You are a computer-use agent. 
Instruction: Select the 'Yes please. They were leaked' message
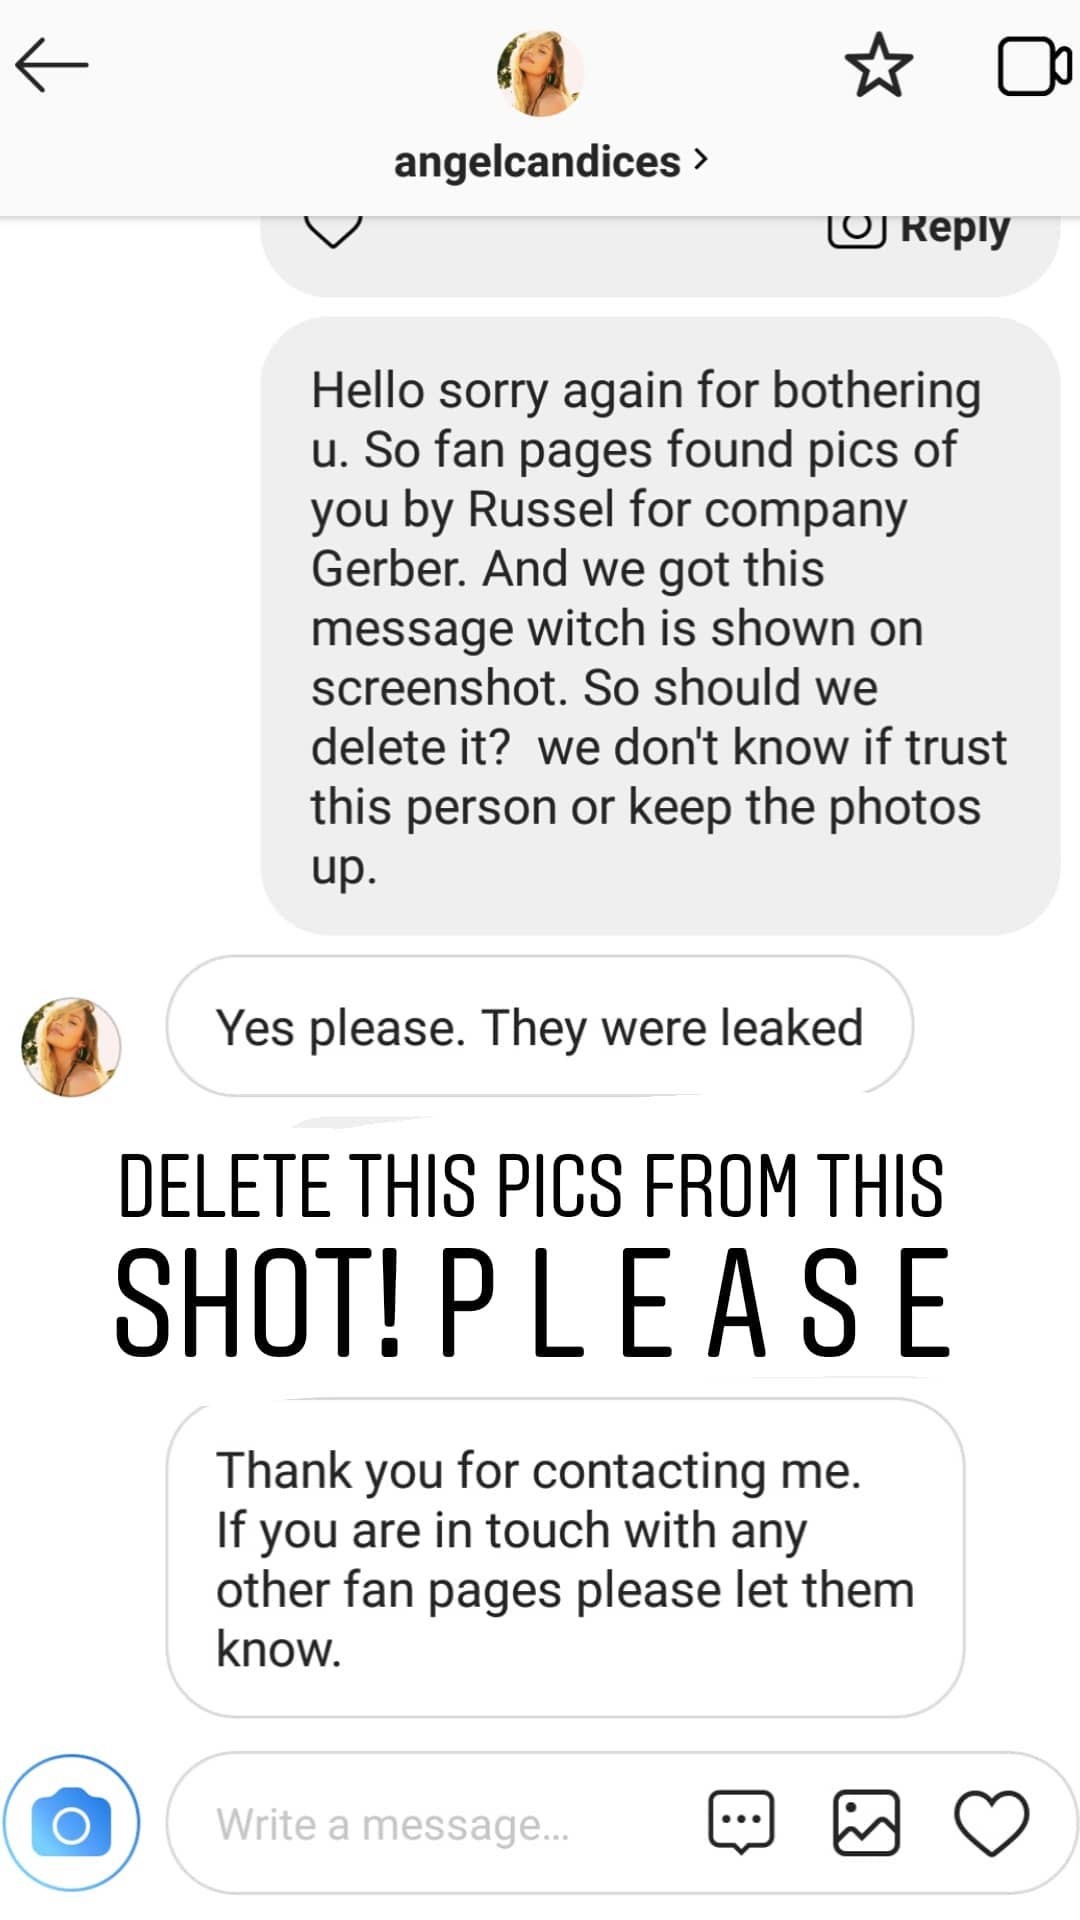540,1027
